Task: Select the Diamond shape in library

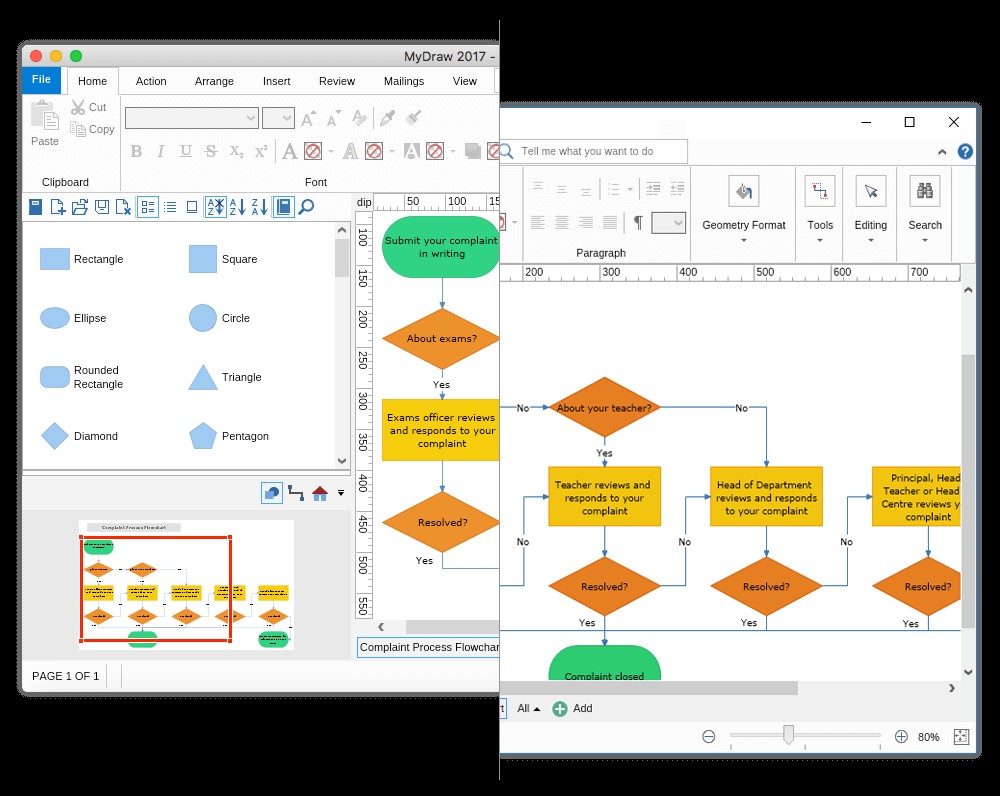Action: click(80, 436)
